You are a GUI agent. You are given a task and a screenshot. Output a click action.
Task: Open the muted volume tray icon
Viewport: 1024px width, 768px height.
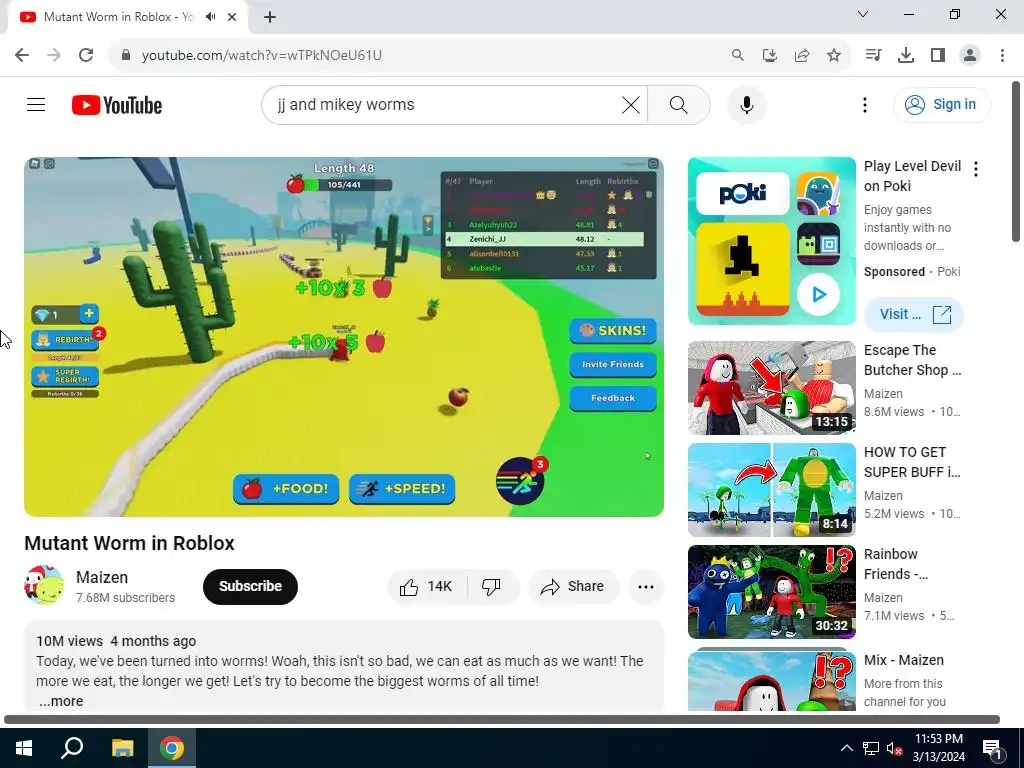point(895,748)
